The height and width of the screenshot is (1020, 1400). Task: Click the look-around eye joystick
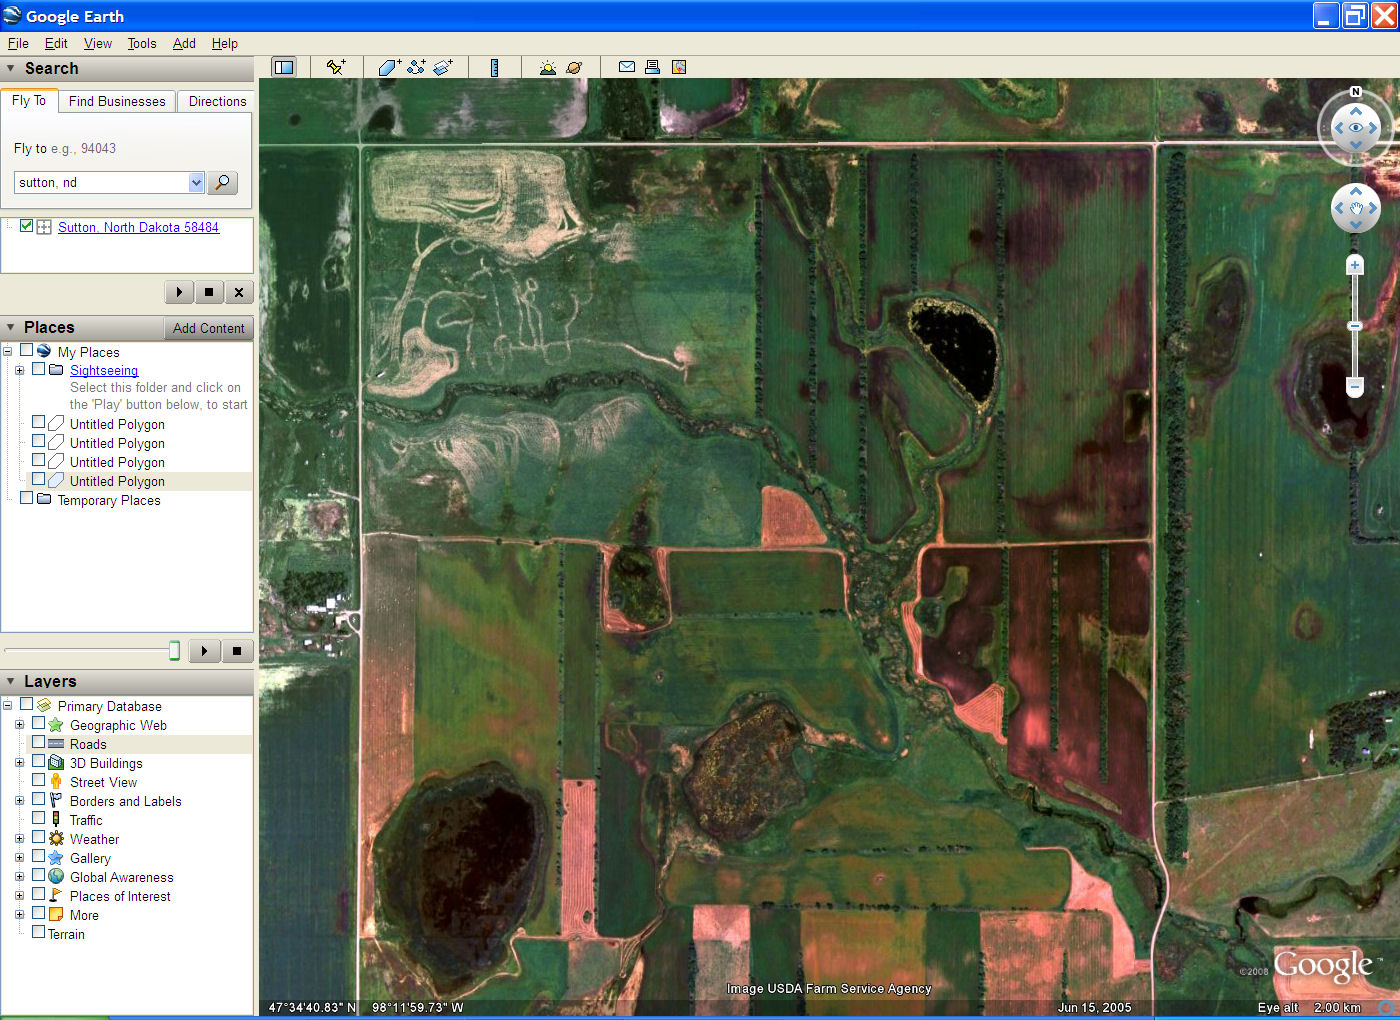(1356, 128)
